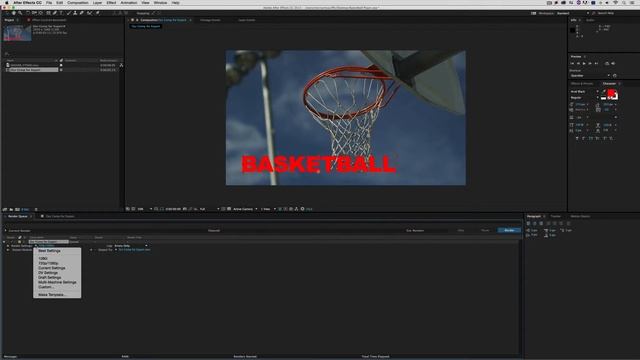The image size is (640, 360).
Task: Select the Eraser tool
Action: pyautogui.click(x=81, y=13)
